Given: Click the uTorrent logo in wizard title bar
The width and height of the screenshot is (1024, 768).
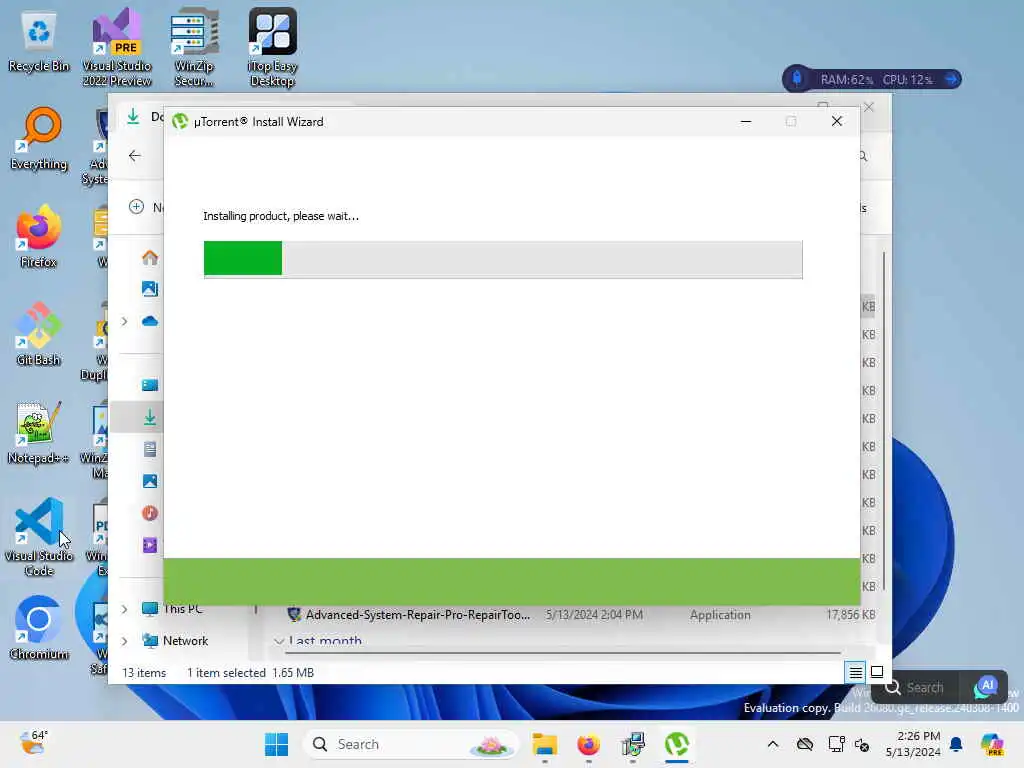Looking at the screenshot, I should pyautogui.click(x=180, y=121).
